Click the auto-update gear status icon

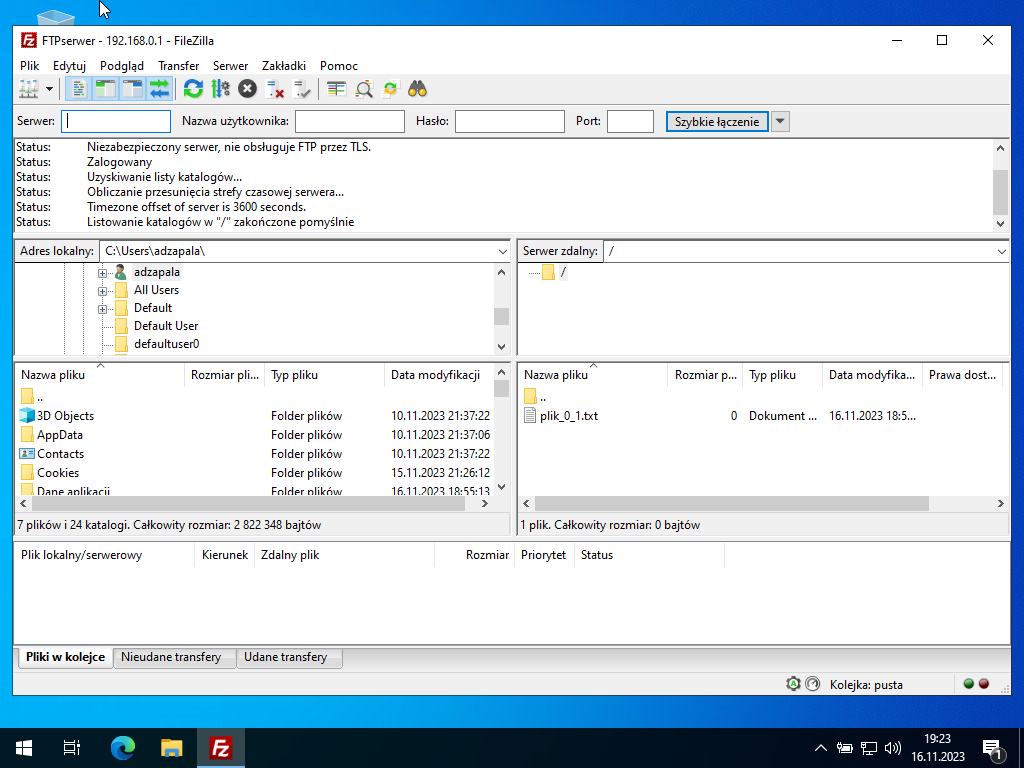pos(793,684)
